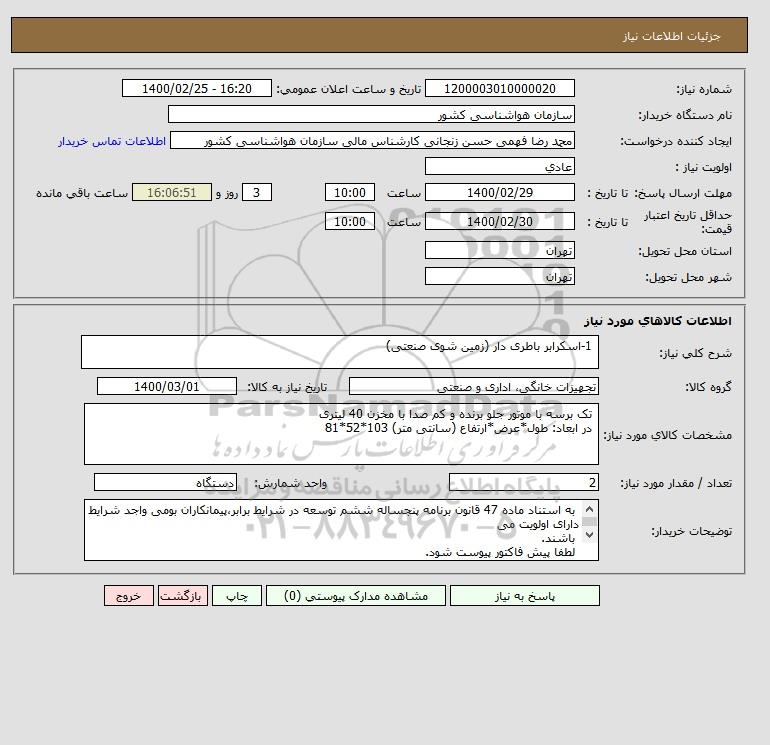Click the remaining time field 16:06:51
The height and width of the screenshot is (745, 770).
[x=172, y=193]
